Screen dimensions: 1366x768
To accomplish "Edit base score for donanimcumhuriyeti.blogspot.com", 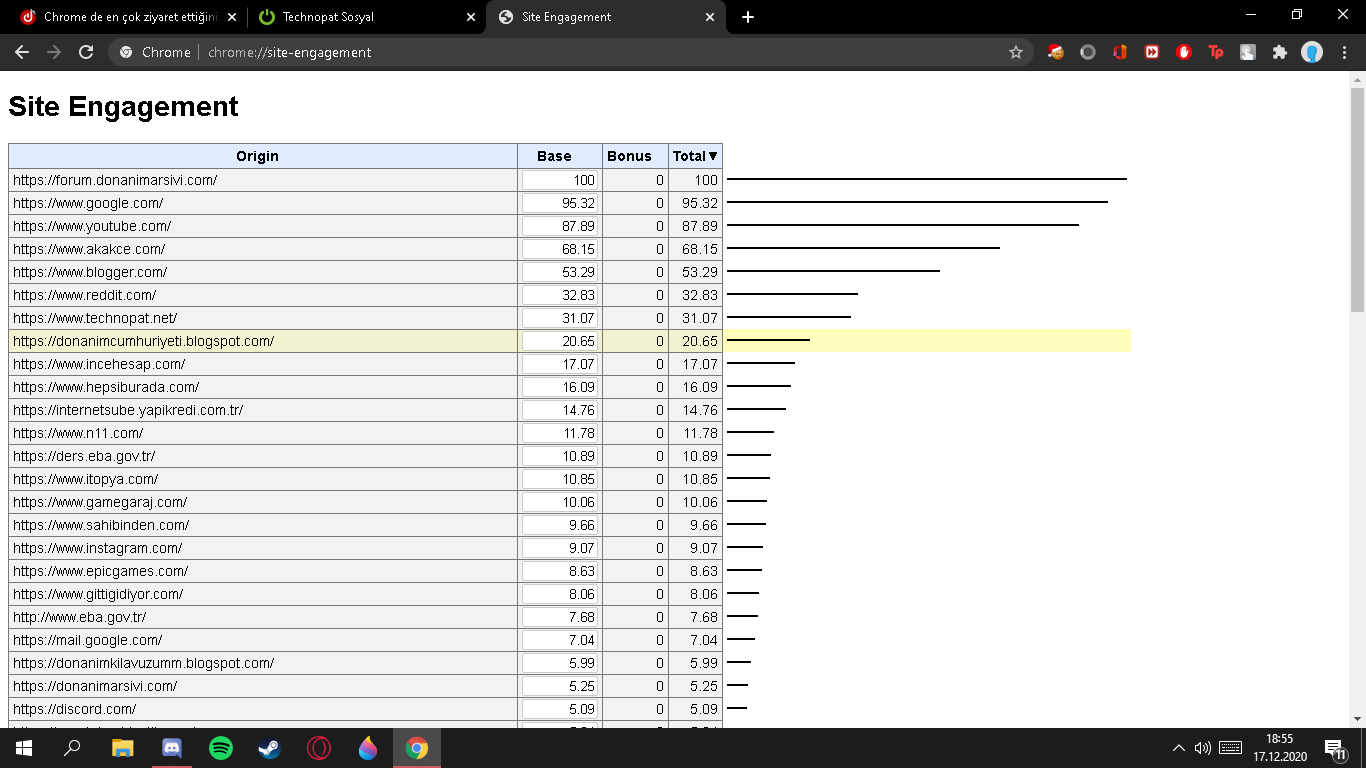I will click(x=560, y=341).
